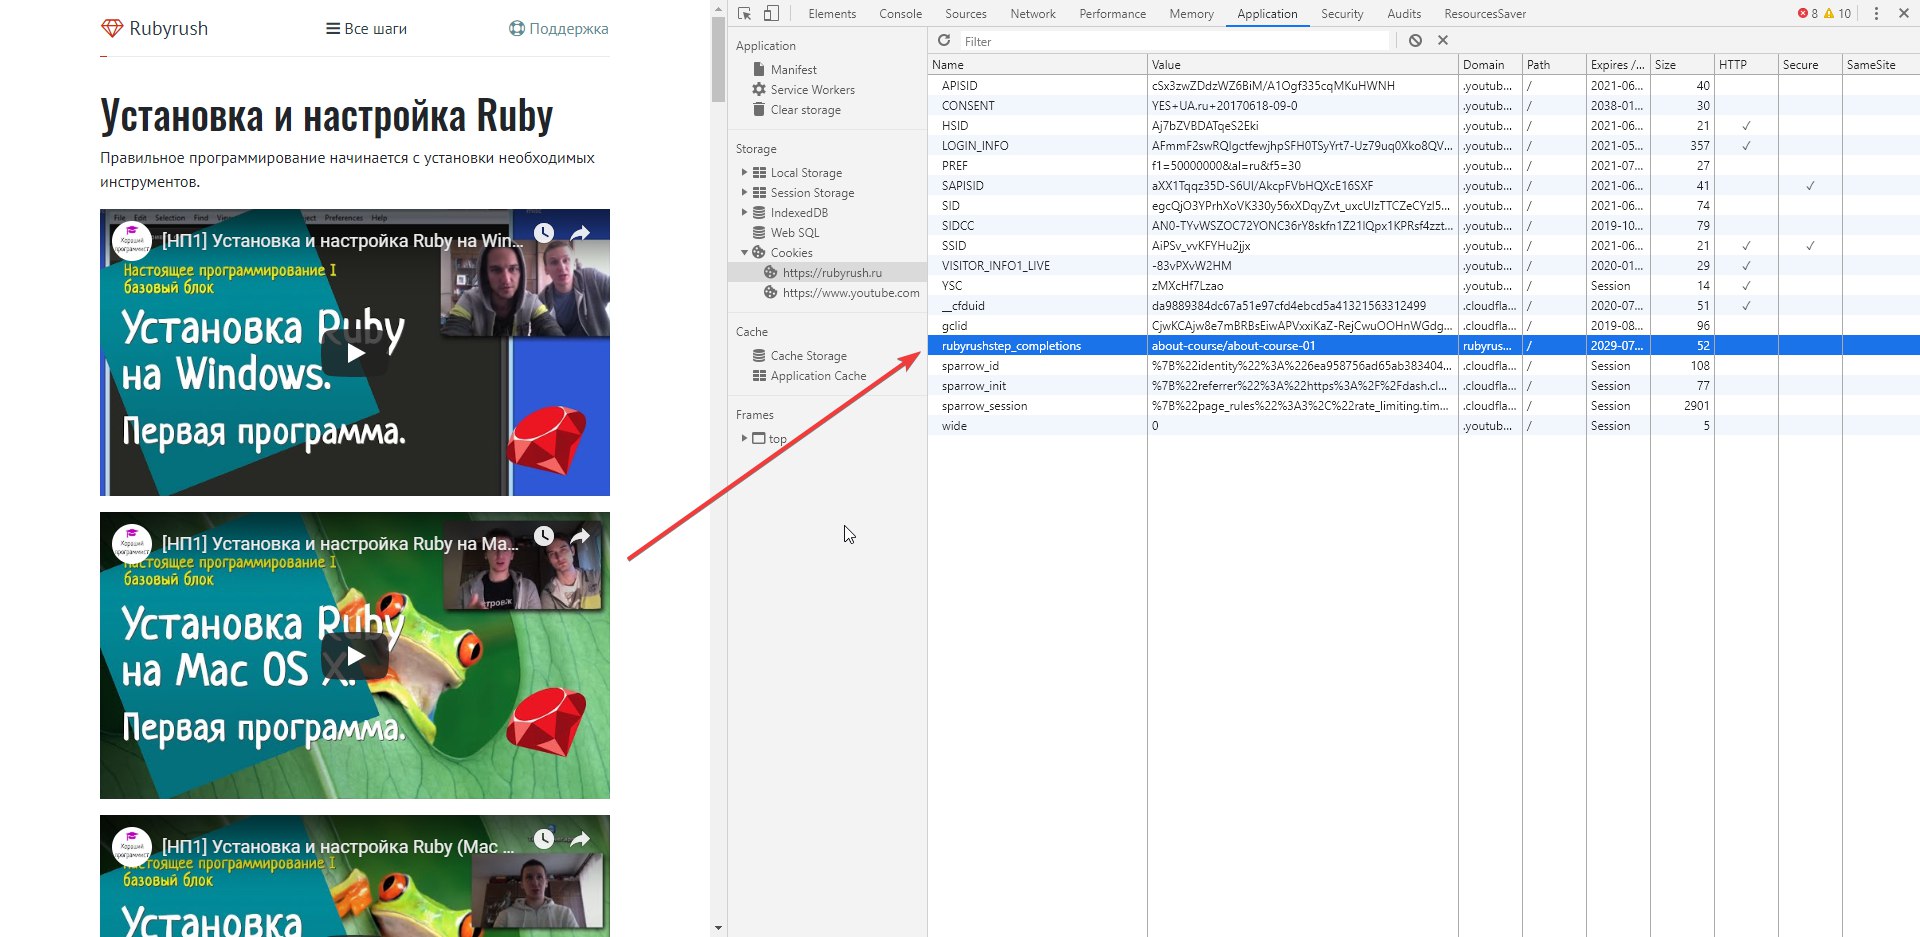Open Cache Storage item
This screenshot has height=937, width=1920.
tap(808, 355)
